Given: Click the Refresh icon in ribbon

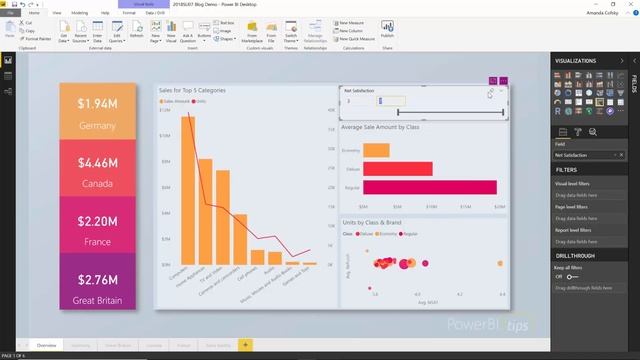Looking at the screenshot, I should [136, 30].
